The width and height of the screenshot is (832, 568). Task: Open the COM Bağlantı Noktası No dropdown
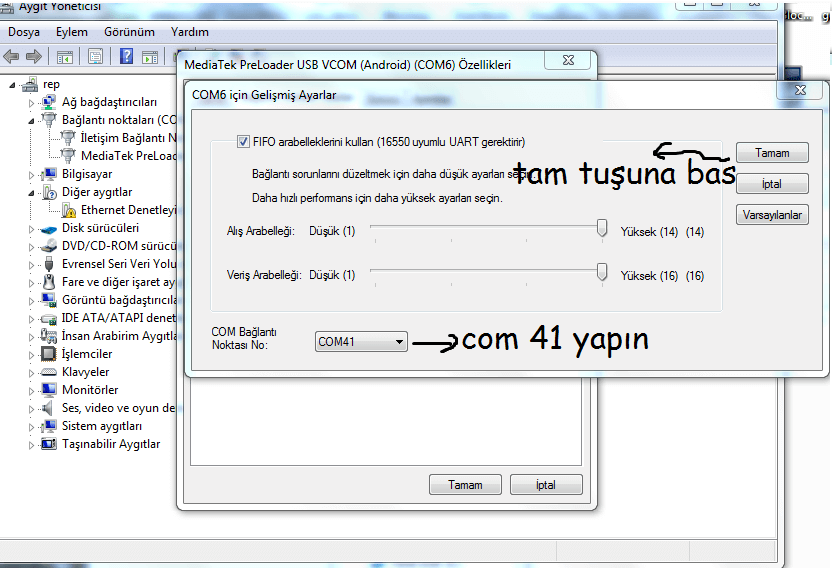361,342
